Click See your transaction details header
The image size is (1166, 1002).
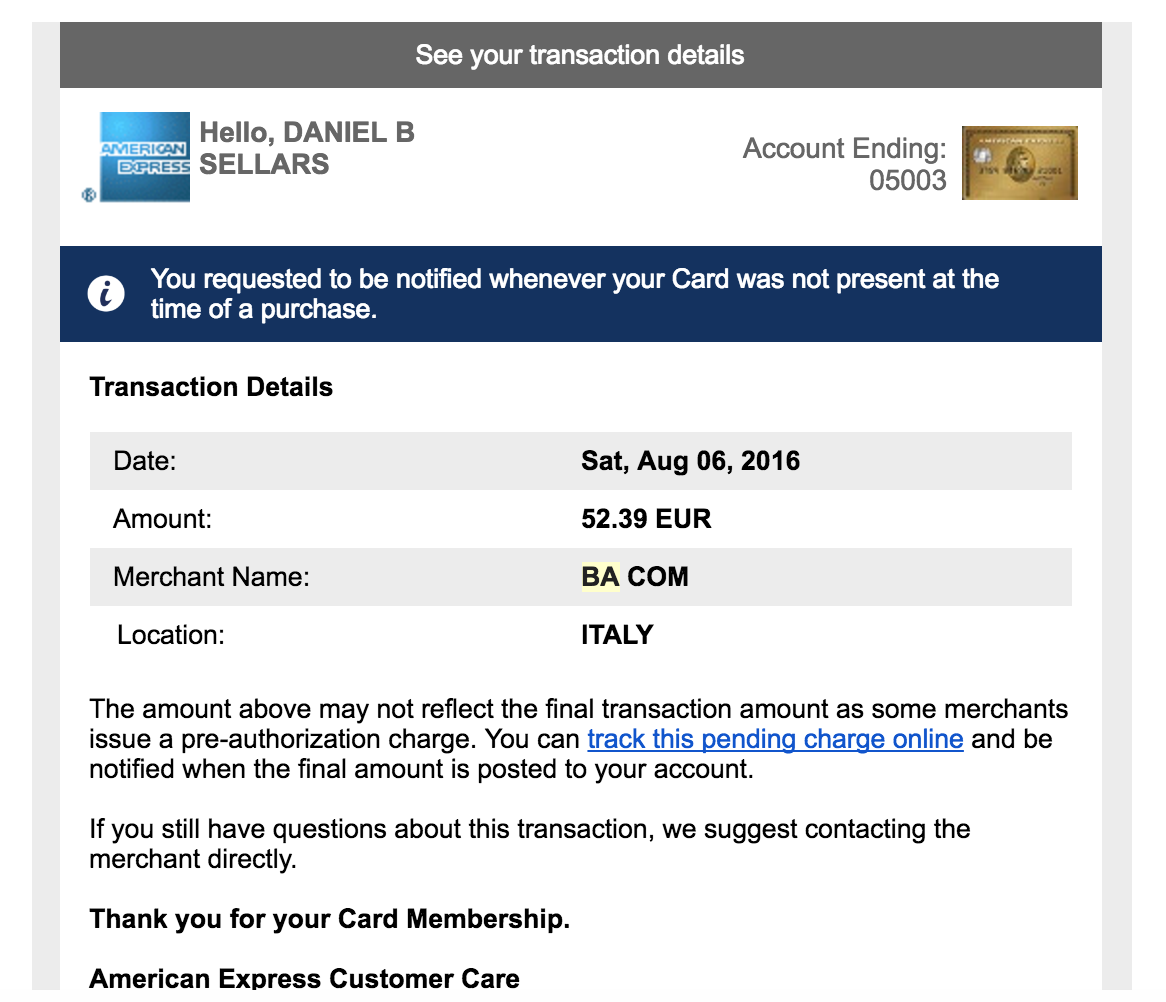(580, 55)
